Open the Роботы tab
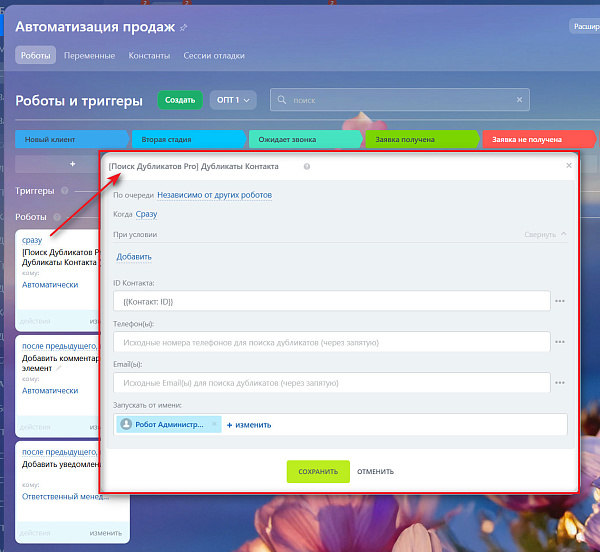The image size is (600, 552). click(36, 55)
